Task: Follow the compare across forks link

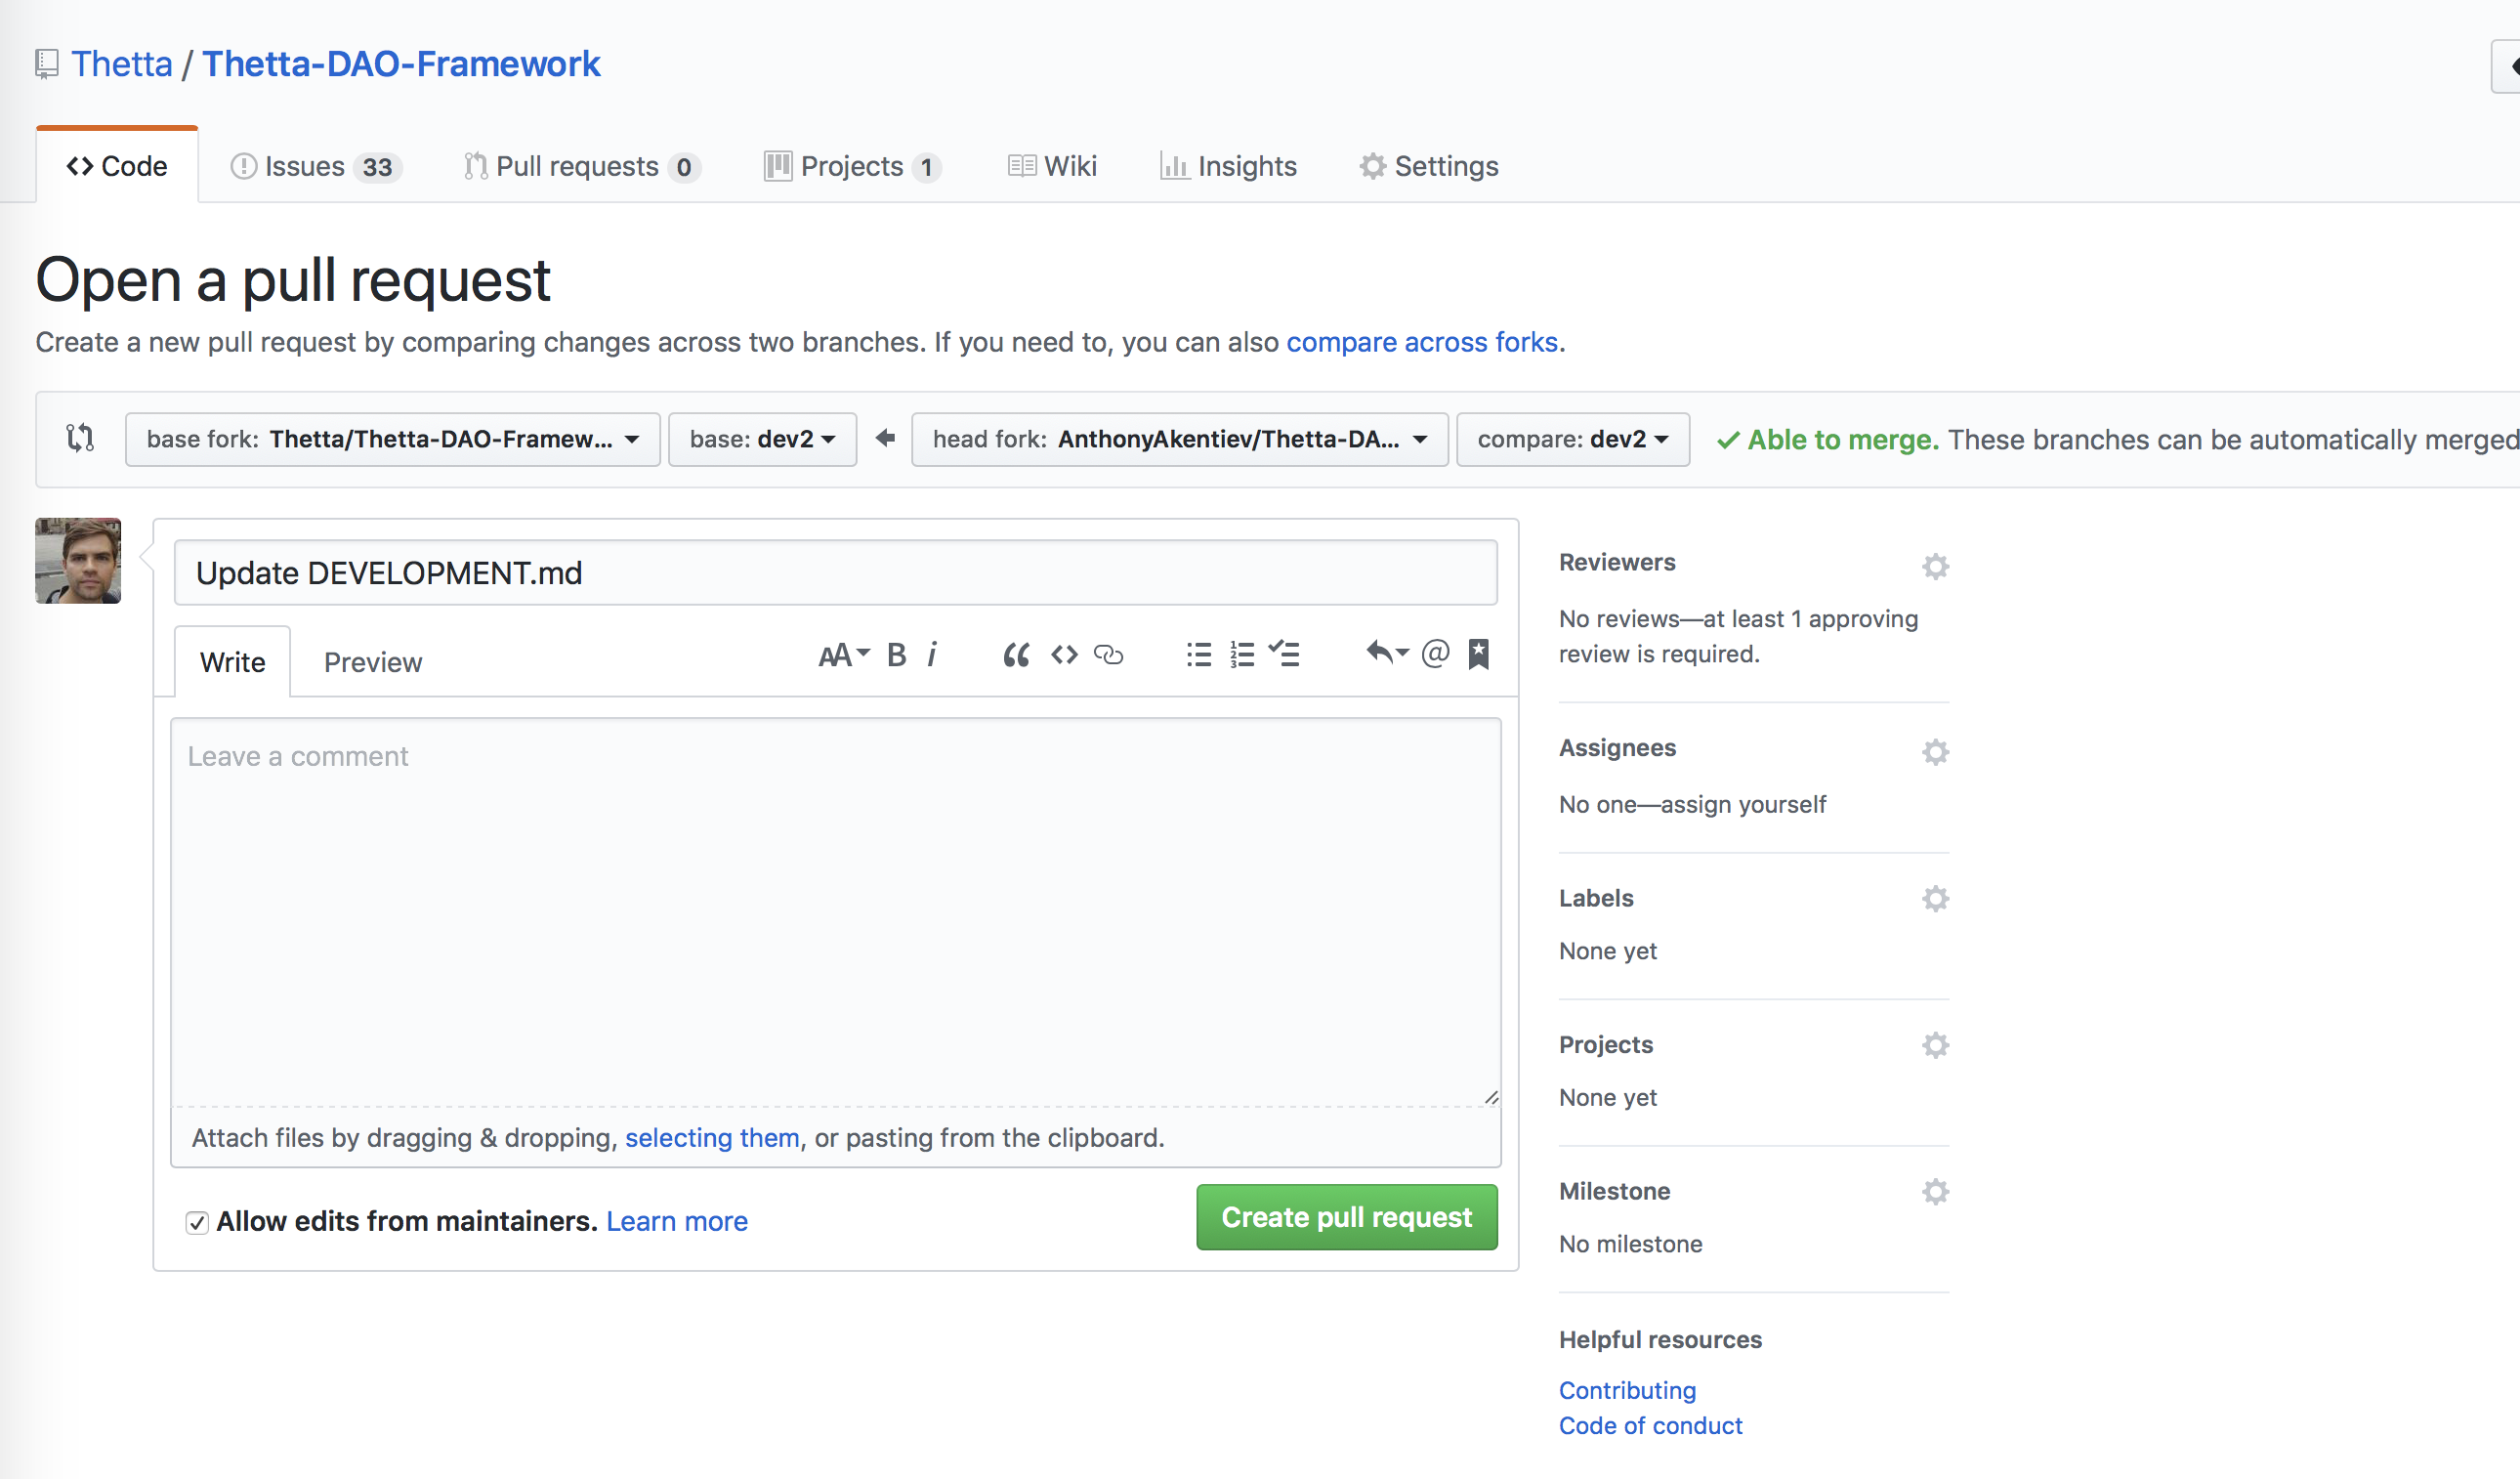Action: 1421,342
